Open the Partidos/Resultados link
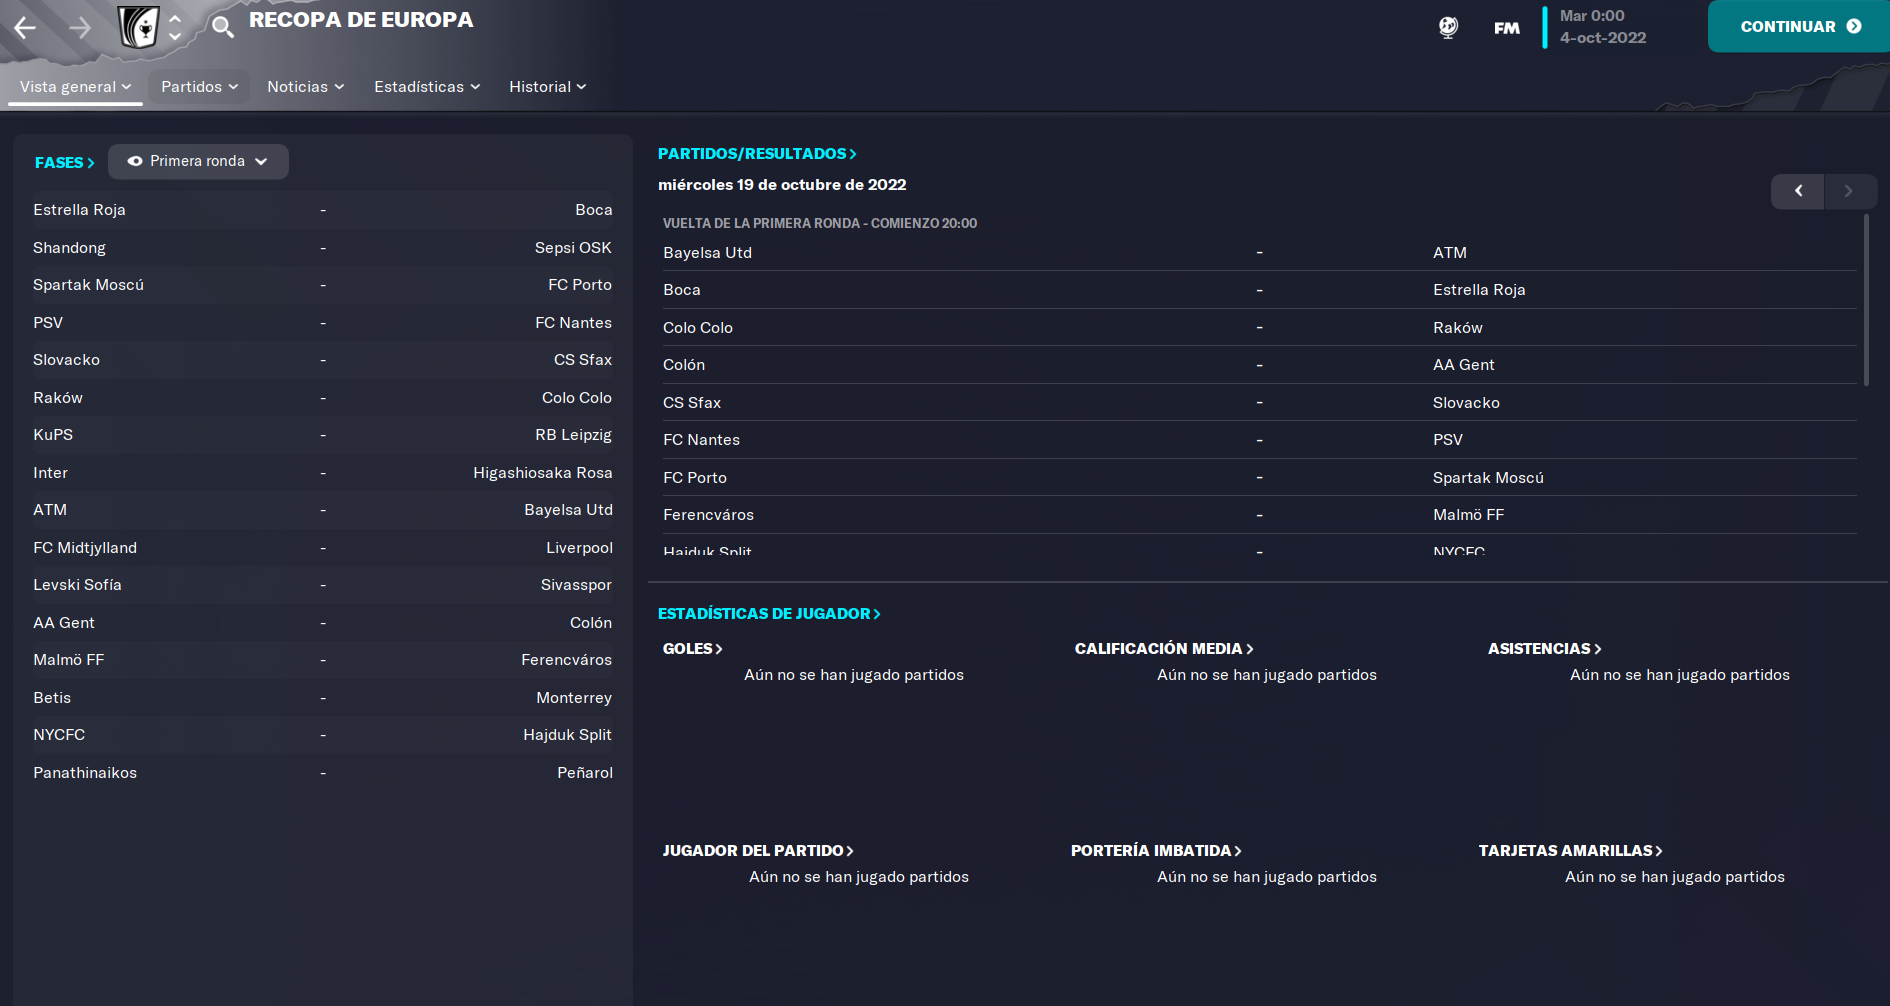Image resolution: width=1890 pixels, height=1006 pixels. coord(757,154)
